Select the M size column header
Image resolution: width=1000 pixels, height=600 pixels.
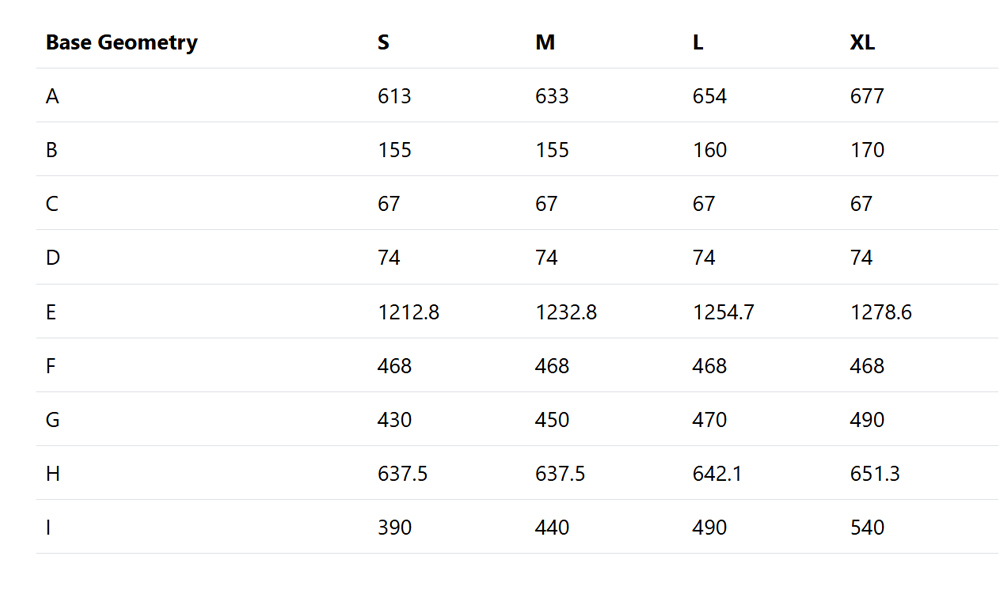545,42
